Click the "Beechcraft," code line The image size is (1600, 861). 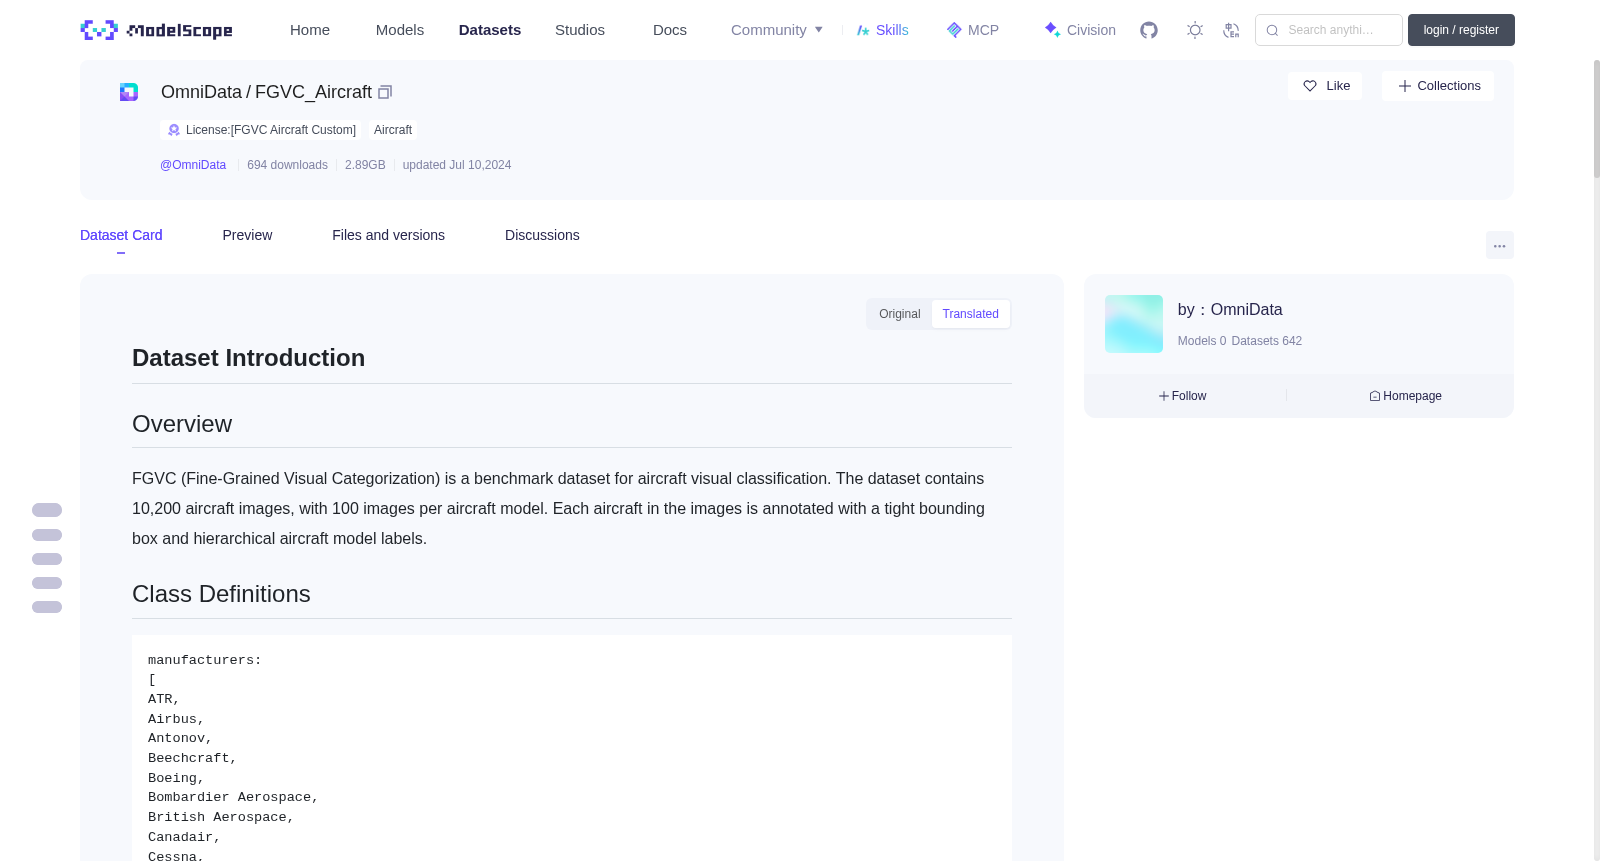point(193,758)
